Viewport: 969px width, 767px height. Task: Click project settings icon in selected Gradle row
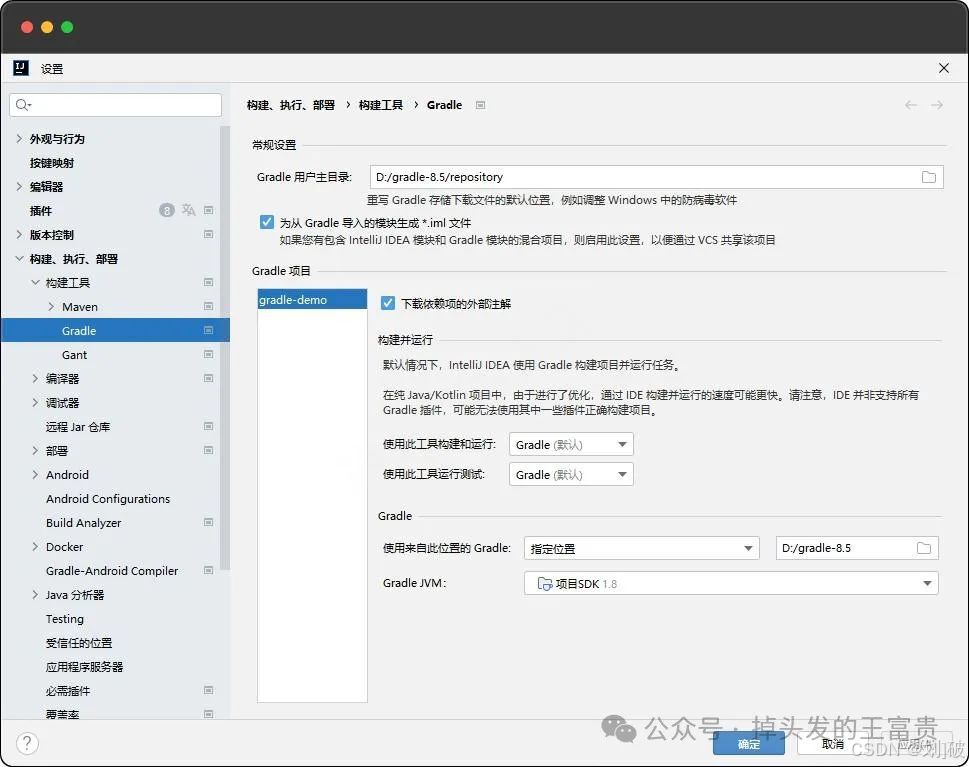[209, 331]
